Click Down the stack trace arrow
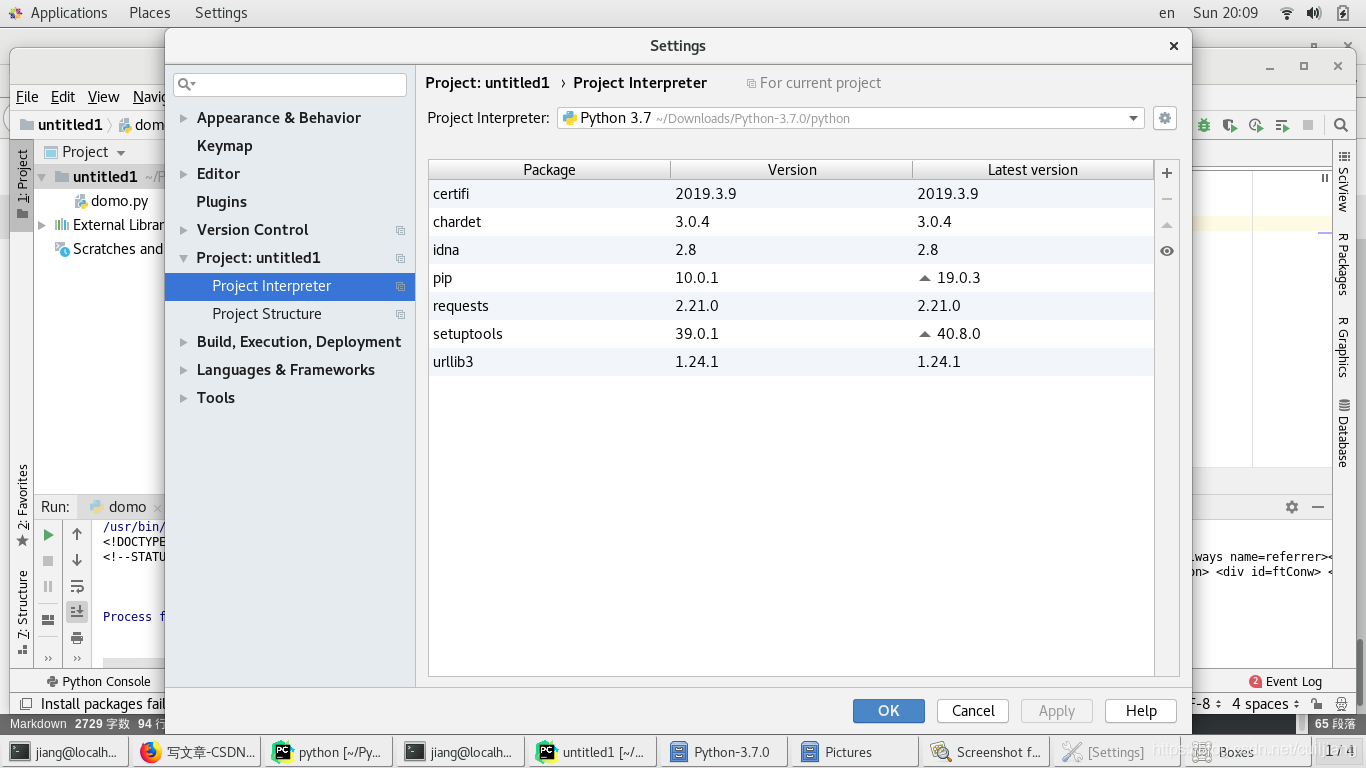1366x768 pixels. coord(77,560)
